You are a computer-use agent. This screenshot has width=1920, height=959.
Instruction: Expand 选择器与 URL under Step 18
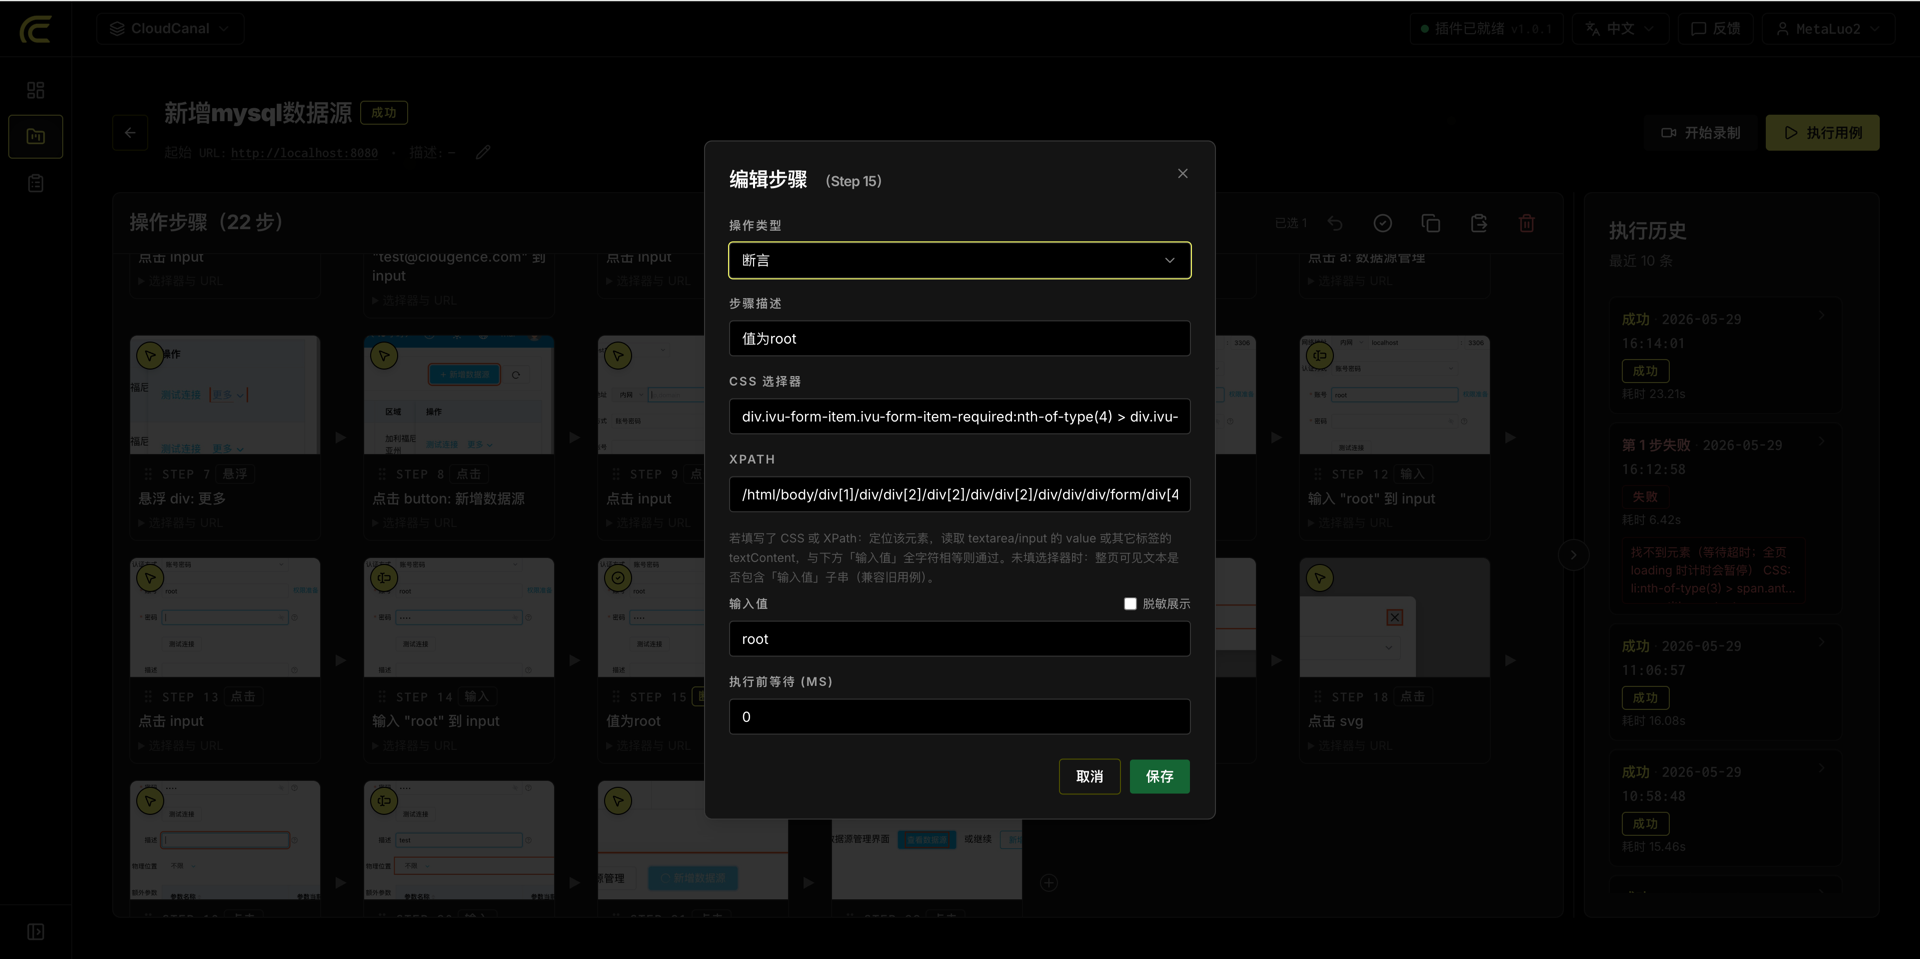point(1350,746)
